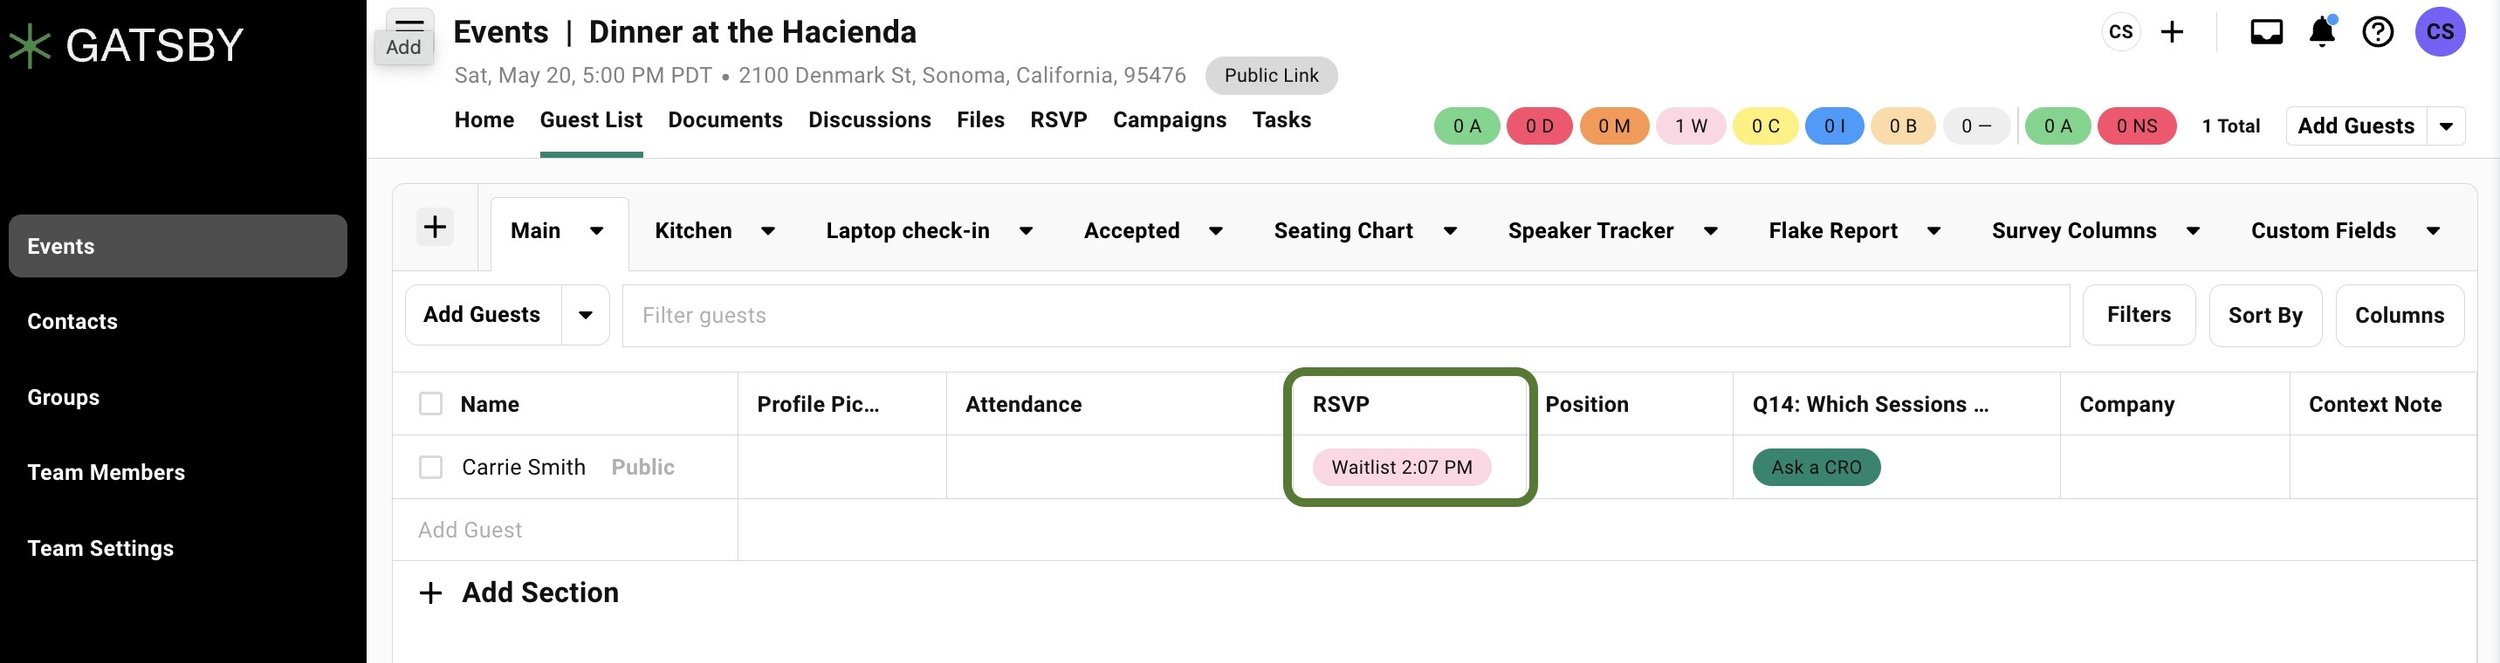Switch to the Campaigns tab

click(1169, 120)
